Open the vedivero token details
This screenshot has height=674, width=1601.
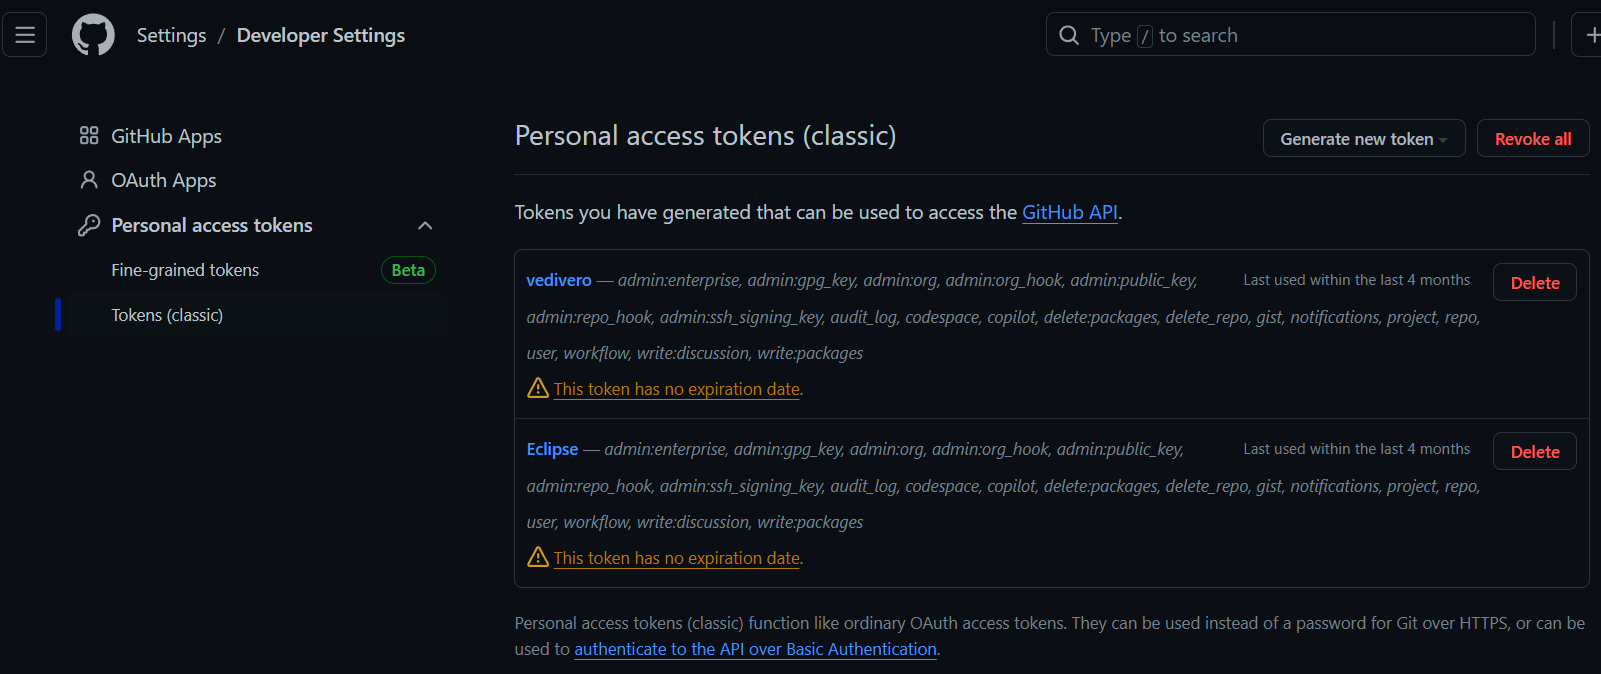click(x=559, y=280)
